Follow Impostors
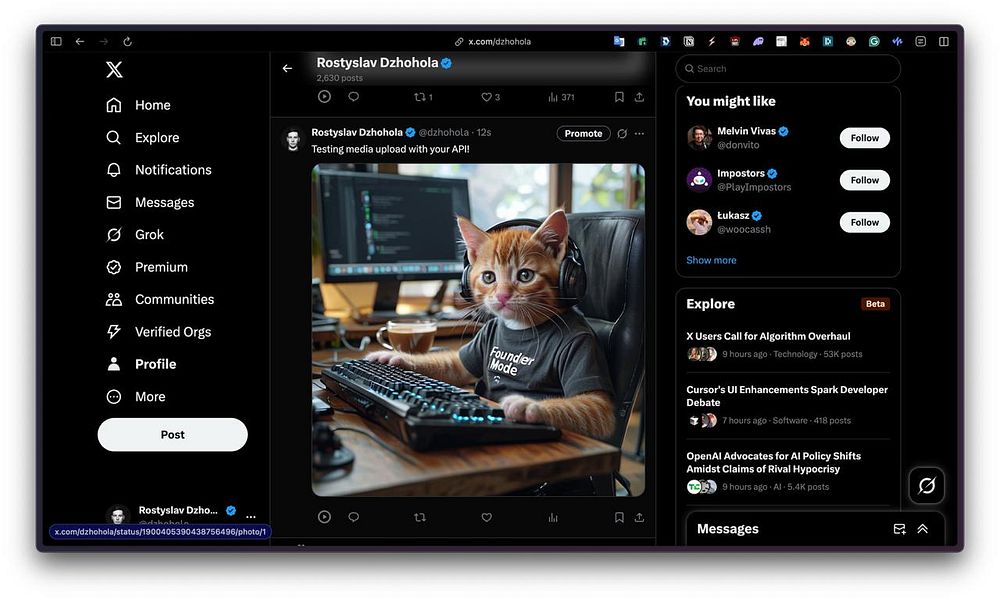This screenshot has height=600, width=1000. (865, 180)
